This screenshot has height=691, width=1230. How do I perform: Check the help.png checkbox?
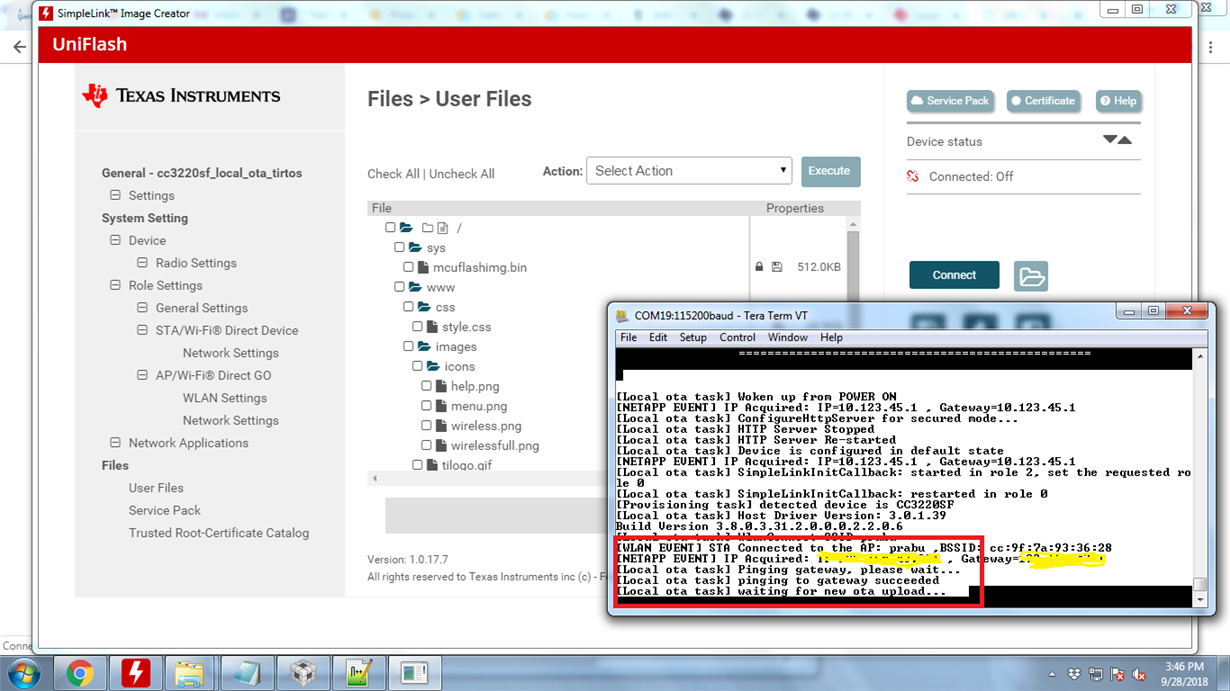(426, 386)
